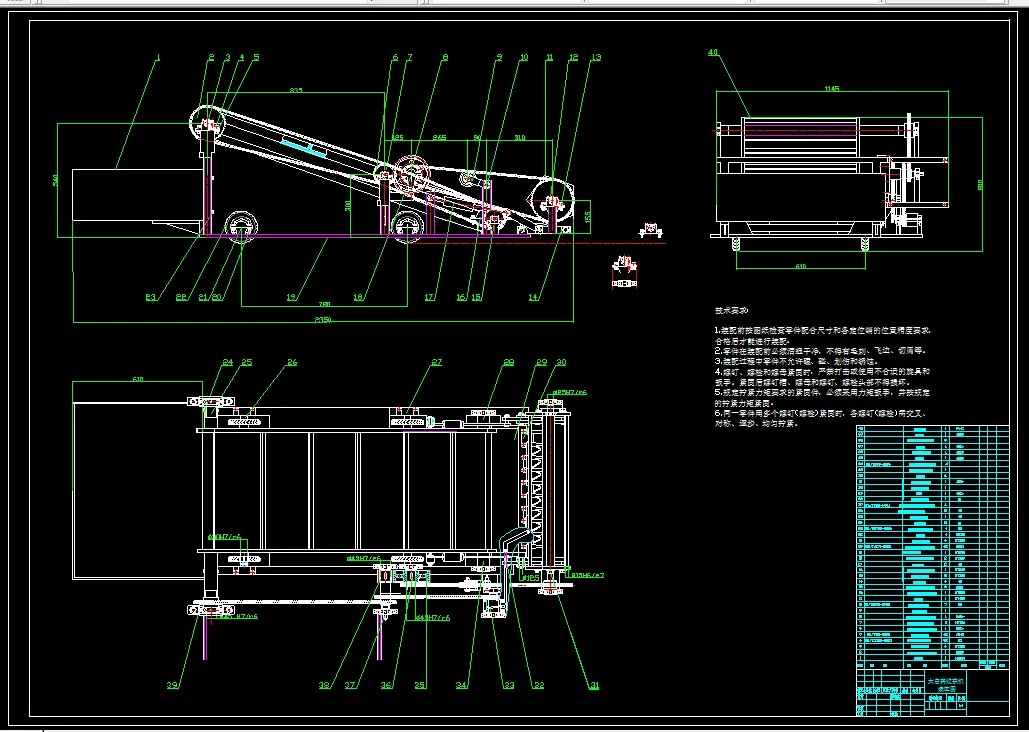Click part callout number 7
Image resolution: width=1029 pixels, height=732 pixels.
click(x=410, y=57)
